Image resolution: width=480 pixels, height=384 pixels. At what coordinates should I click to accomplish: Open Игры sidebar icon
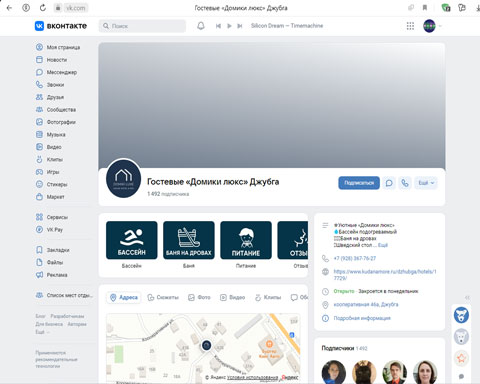click(x=39, y=172)
